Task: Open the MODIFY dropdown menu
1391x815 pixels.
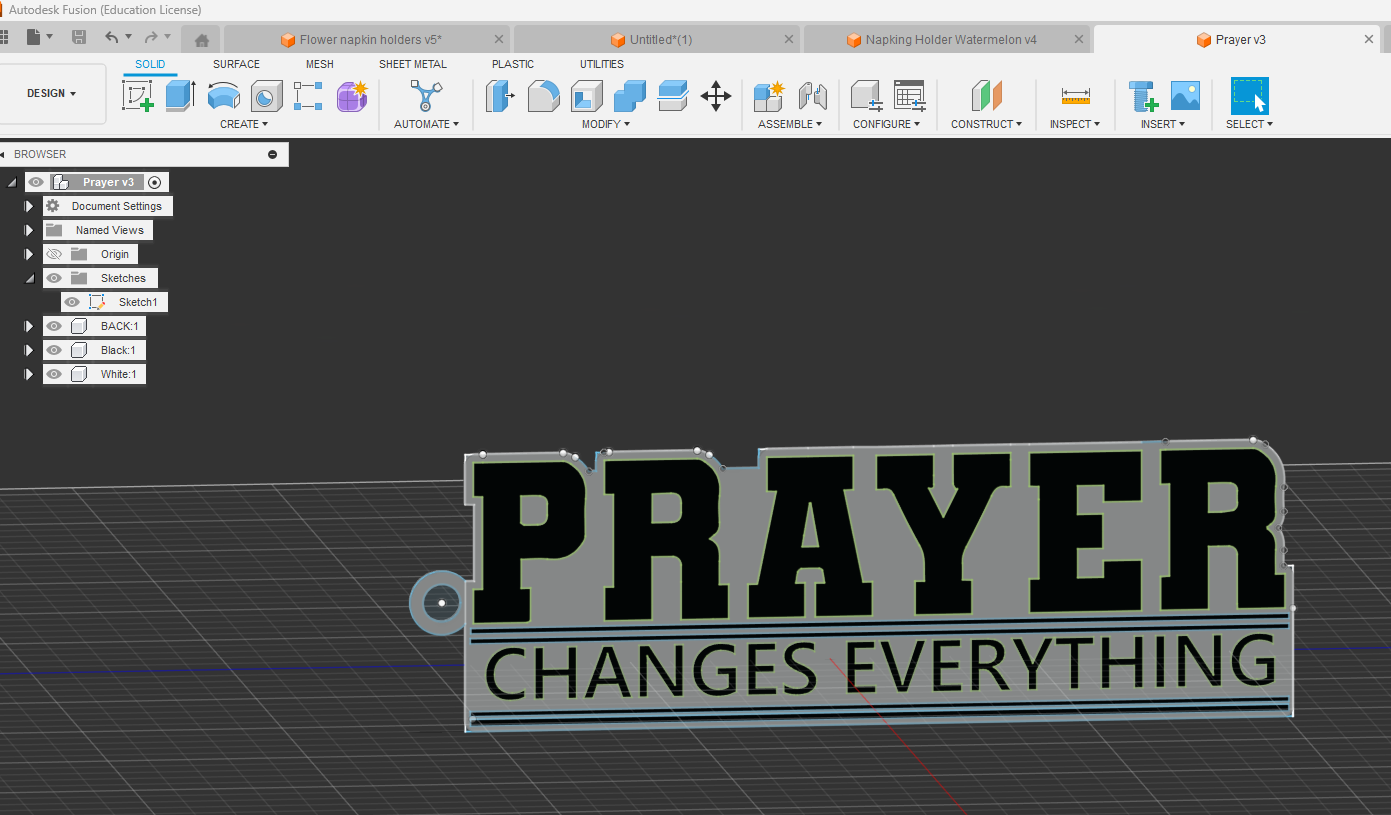Action: [606, 124]
